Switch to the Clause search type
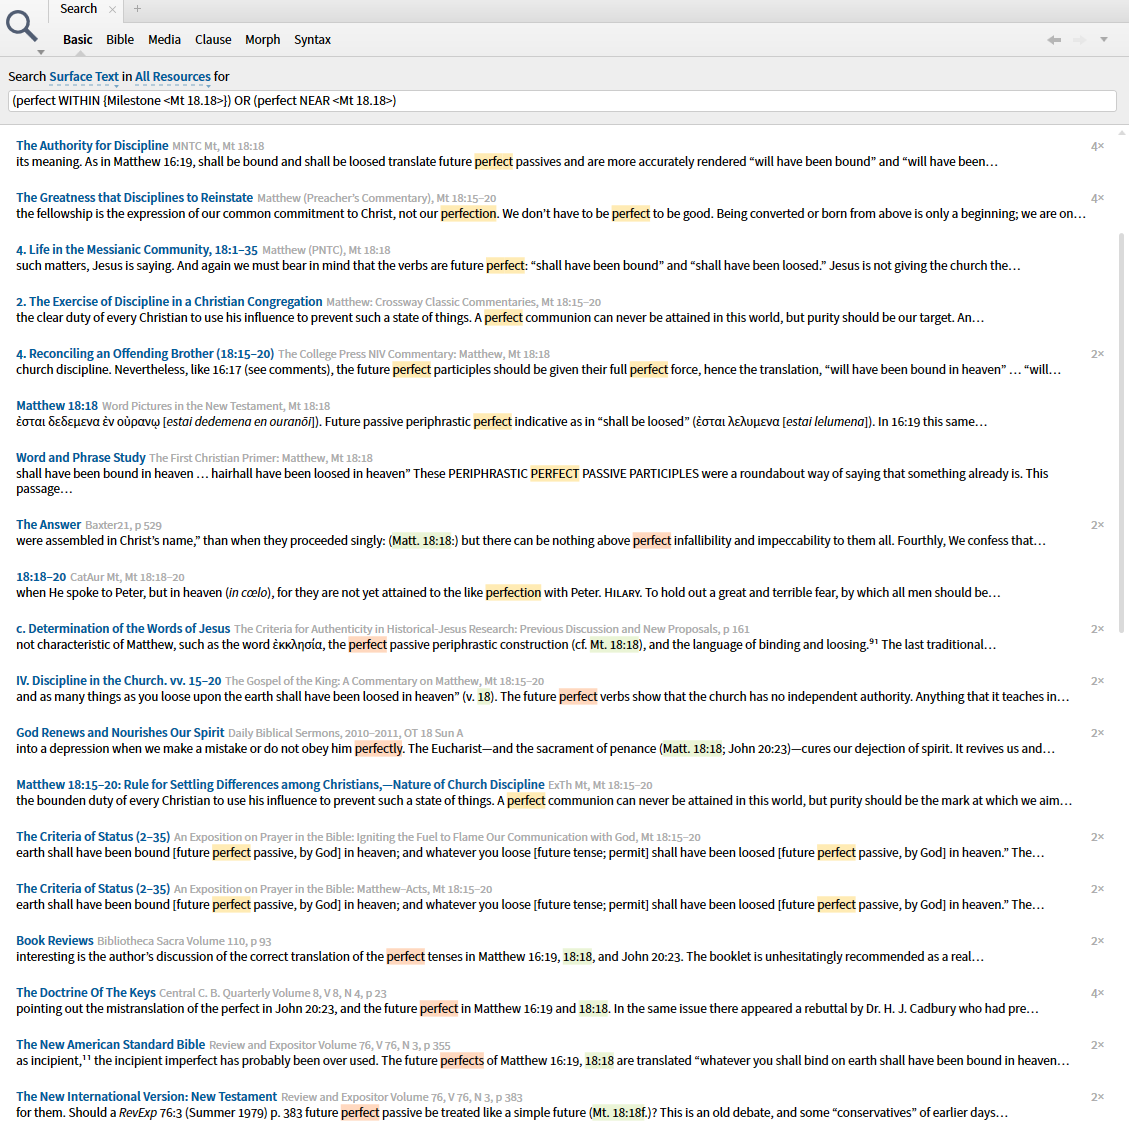The height and width of the screenshot is (1126, 1129). [x=213, y=40]
